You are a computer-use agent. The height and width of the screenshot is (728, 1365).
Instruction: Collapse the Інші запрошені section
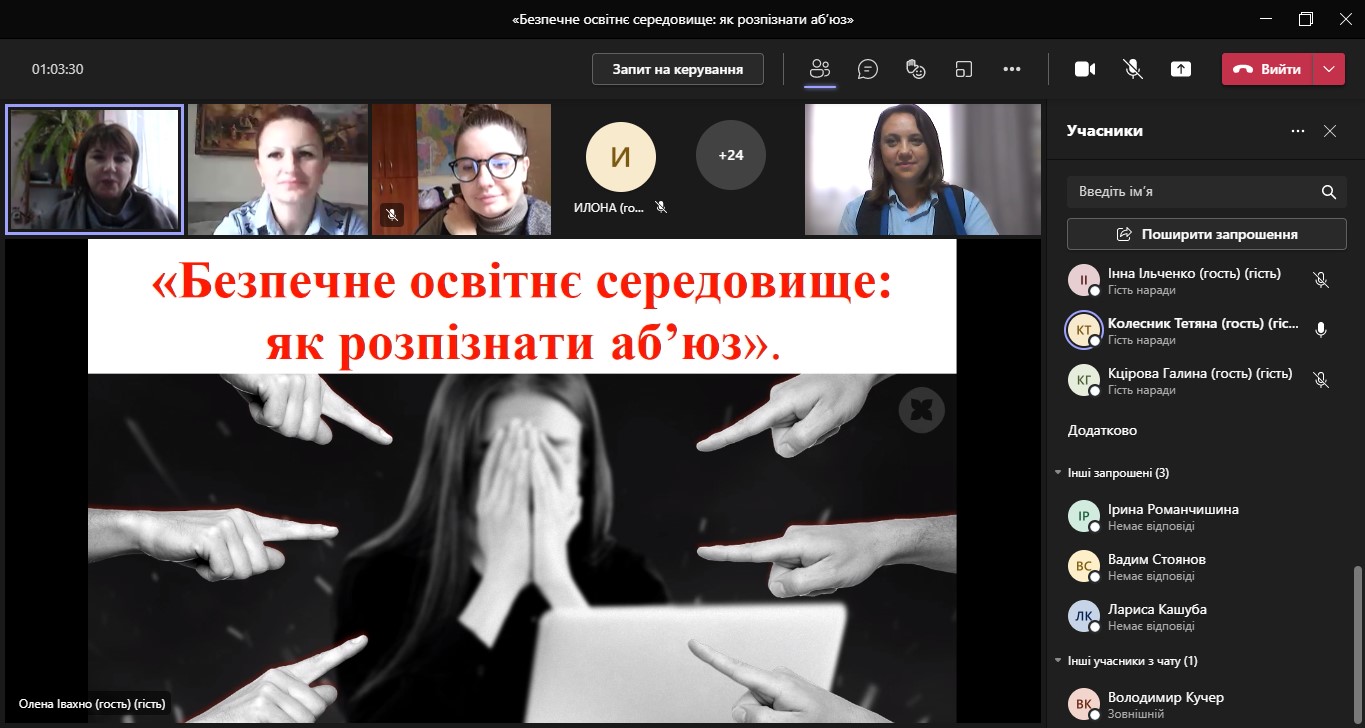(1058, 472)
